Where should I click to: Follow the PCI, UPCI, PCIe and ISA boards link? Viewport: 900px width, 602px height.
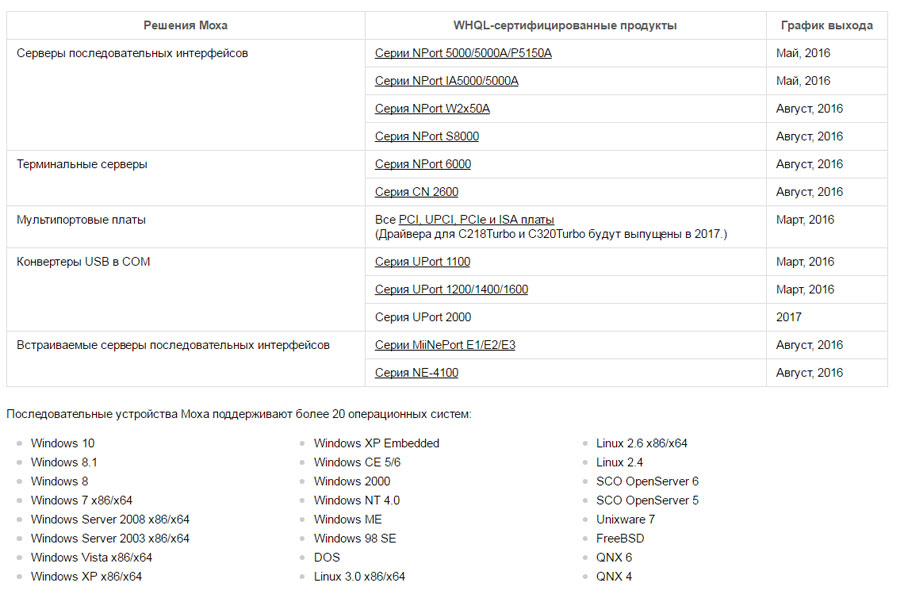[476, 220]
